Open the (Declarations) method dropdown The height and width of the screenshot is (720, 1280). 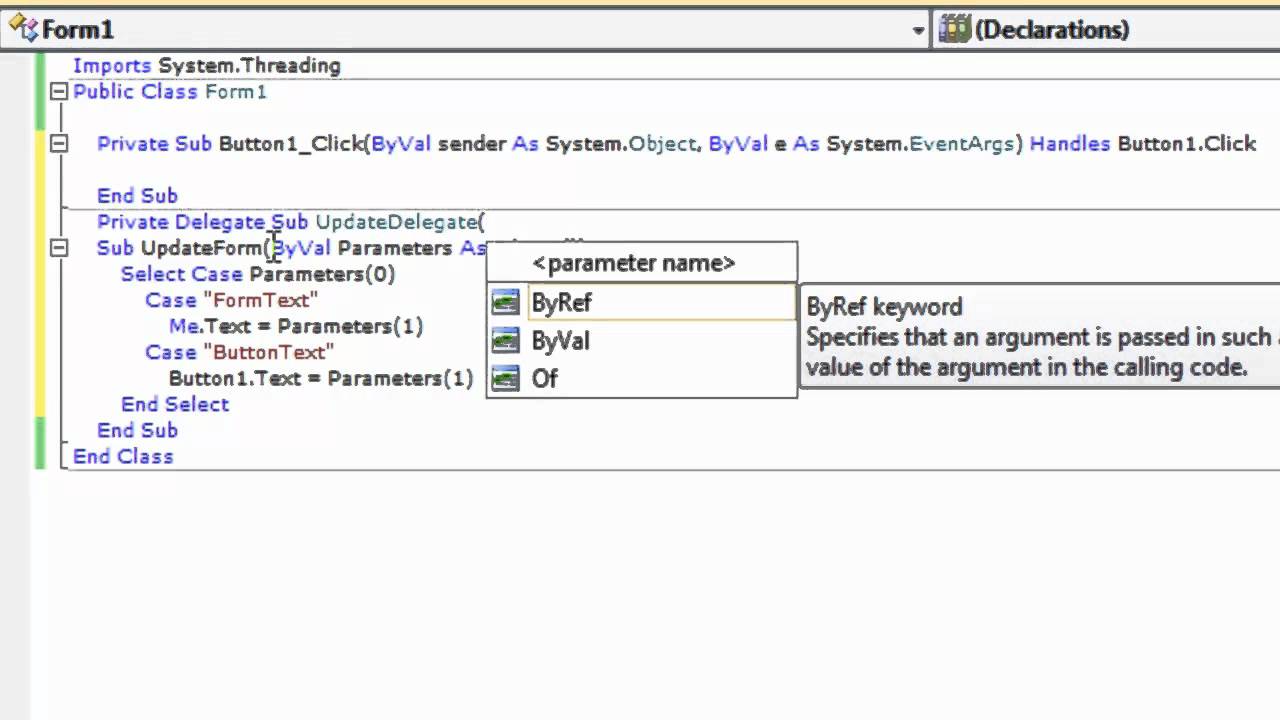coord(1107,30)
